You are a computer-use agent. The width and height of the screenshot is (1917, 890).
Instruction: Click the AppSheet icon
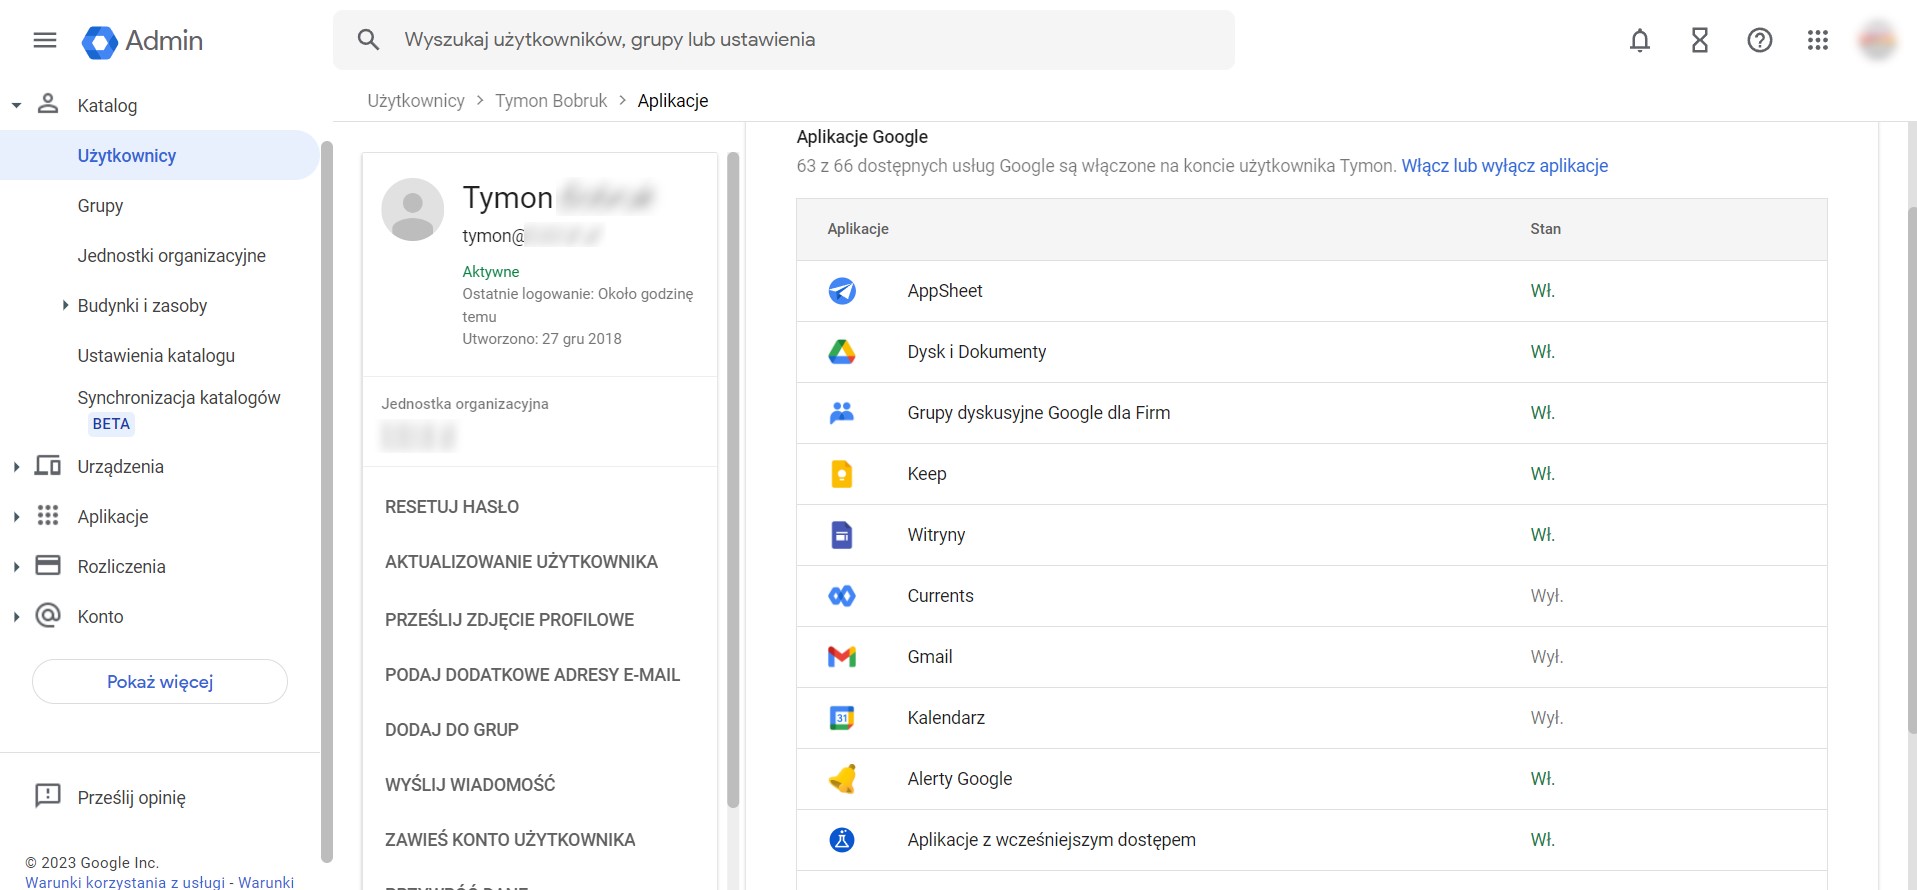coord(842,291)
